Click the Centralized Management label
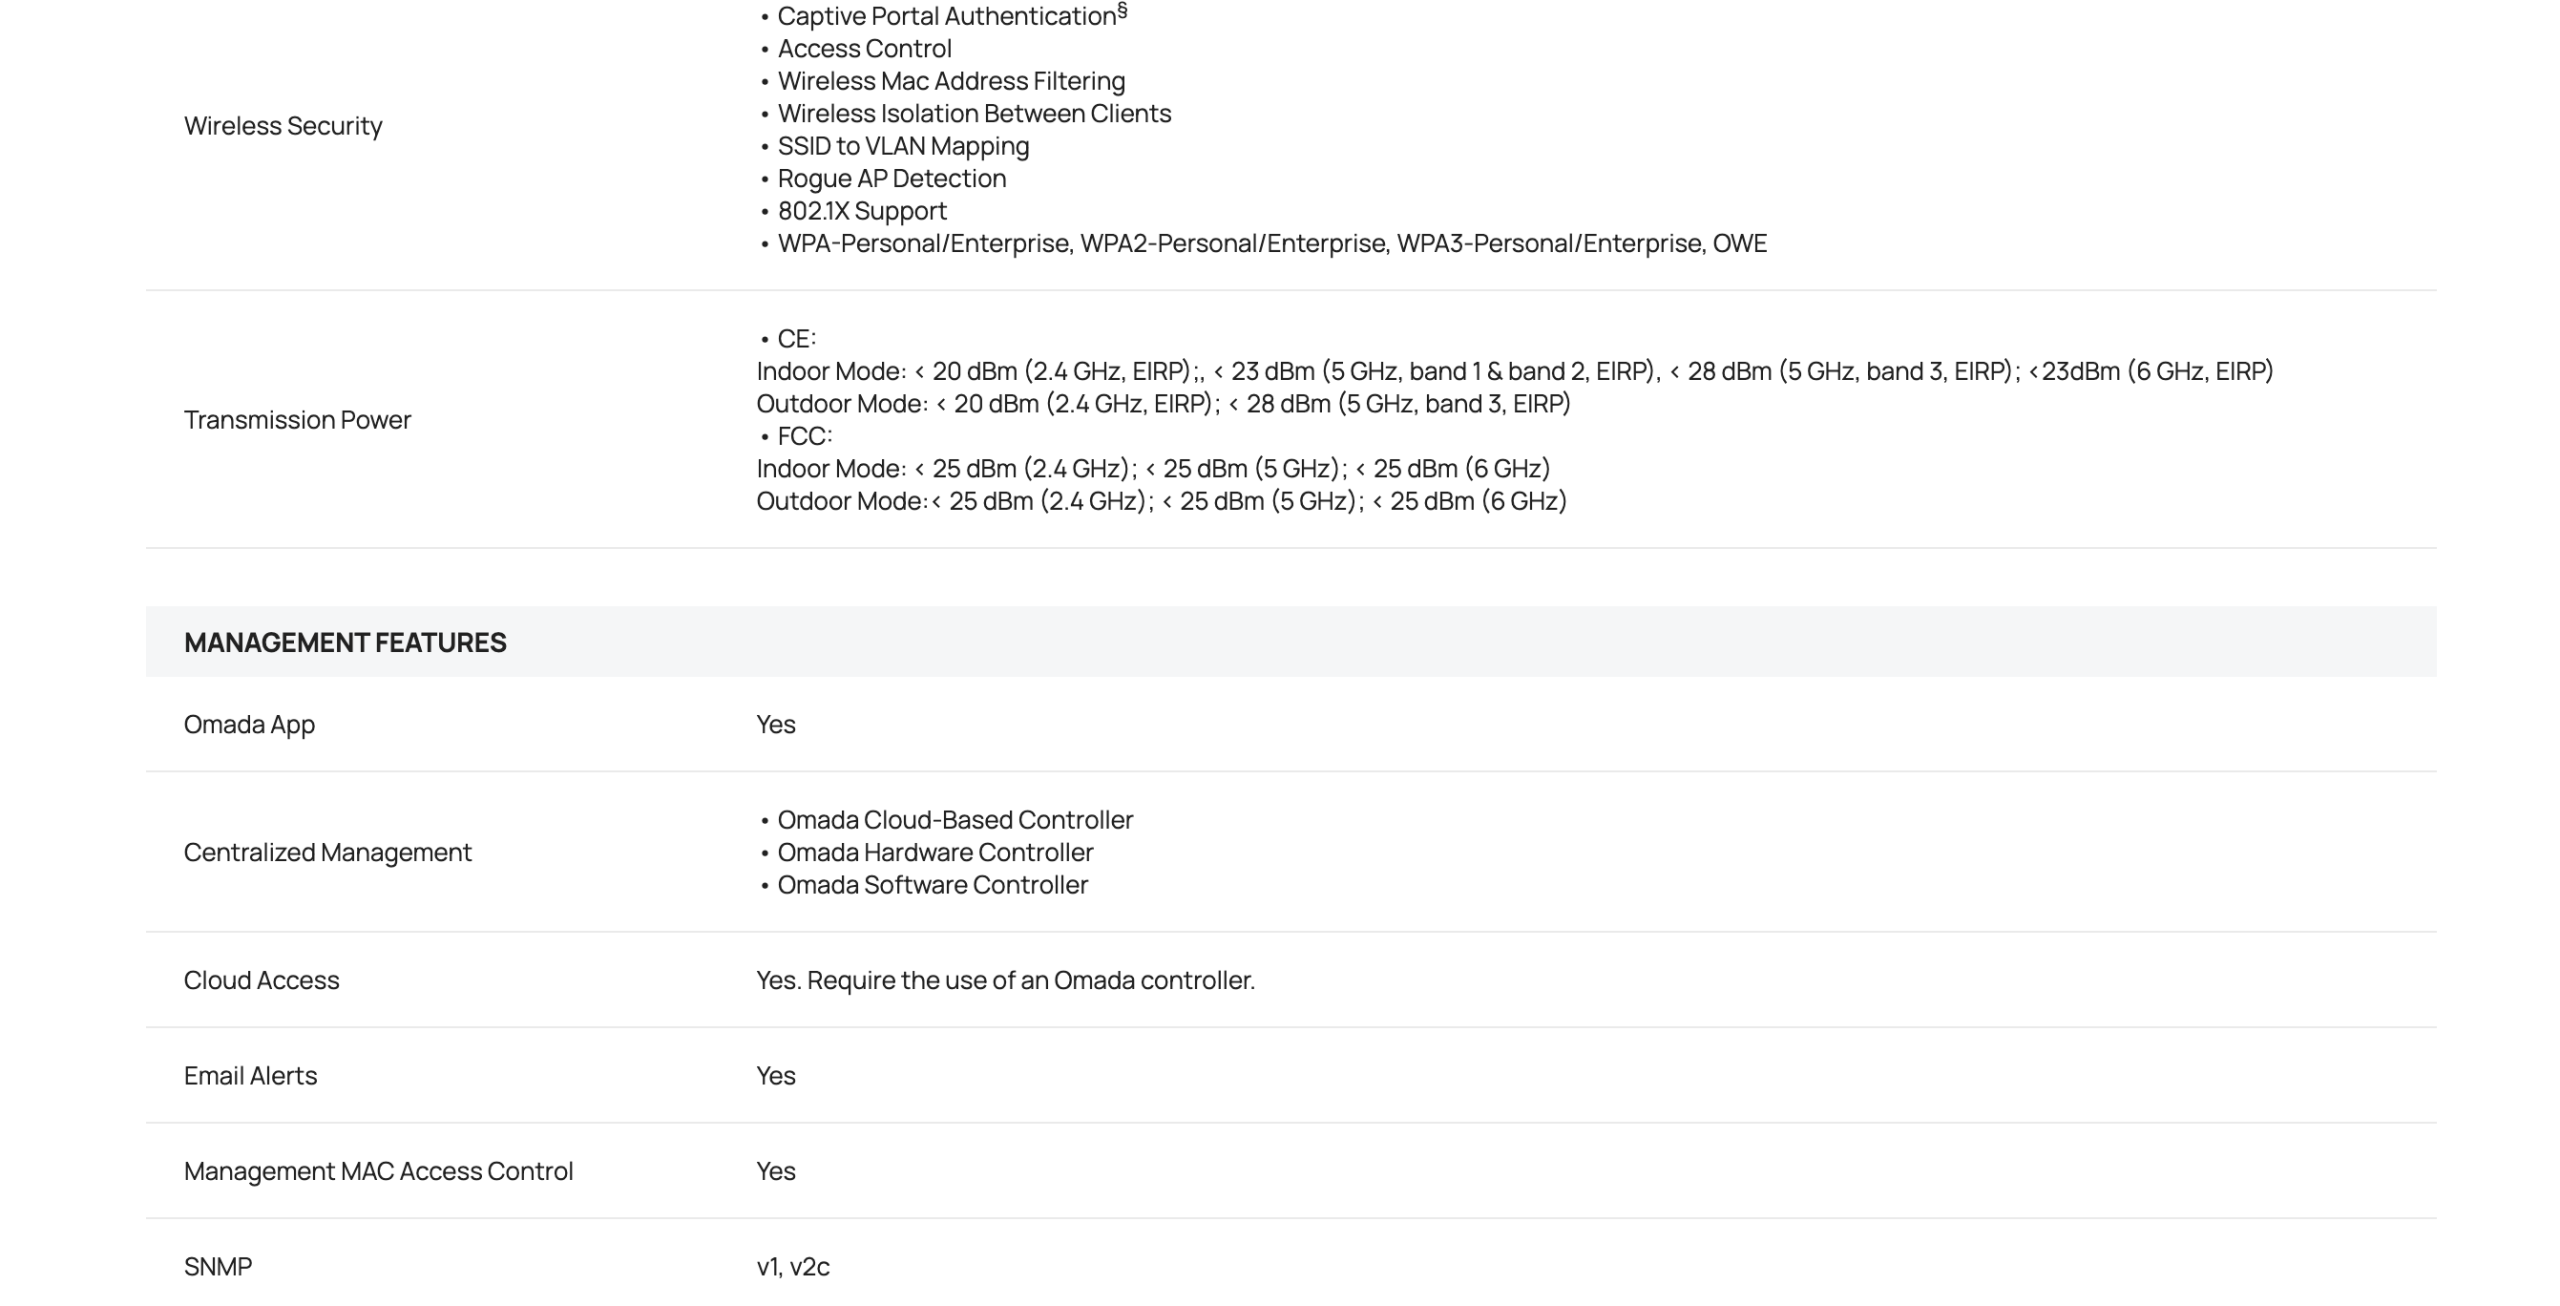This screenshot has height=1306, width=2560. [x=327, y=852]
